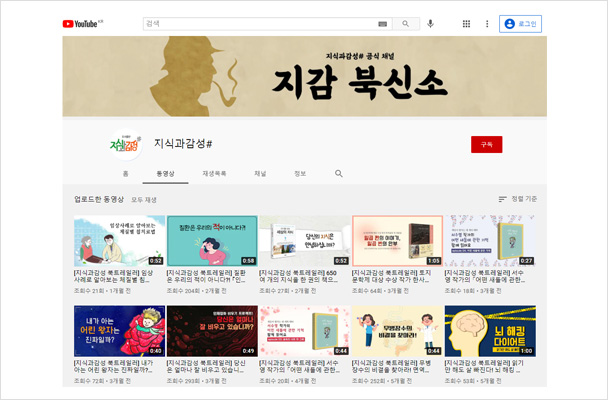This screenshot has width=608, height=400.
Task: Open the 정렬 기준 sort dropdown
Action: click(x=518, y=199)
